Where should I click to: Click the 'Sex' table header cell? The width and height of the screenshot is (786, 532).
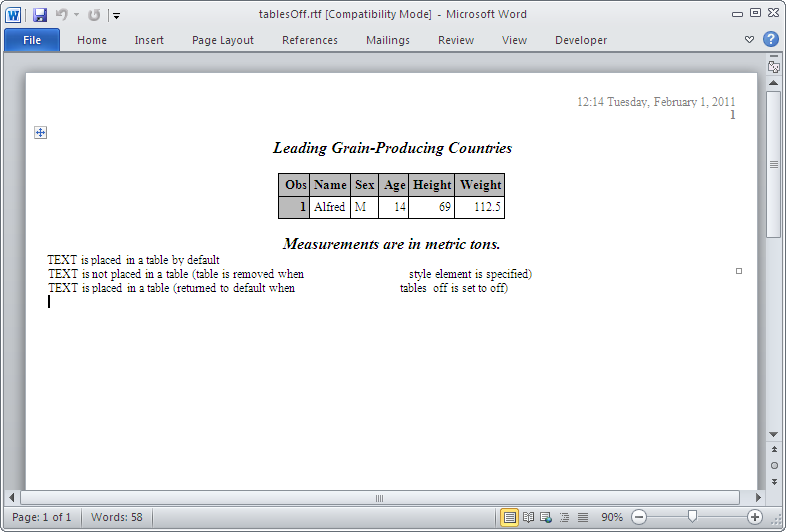point(364,185)
